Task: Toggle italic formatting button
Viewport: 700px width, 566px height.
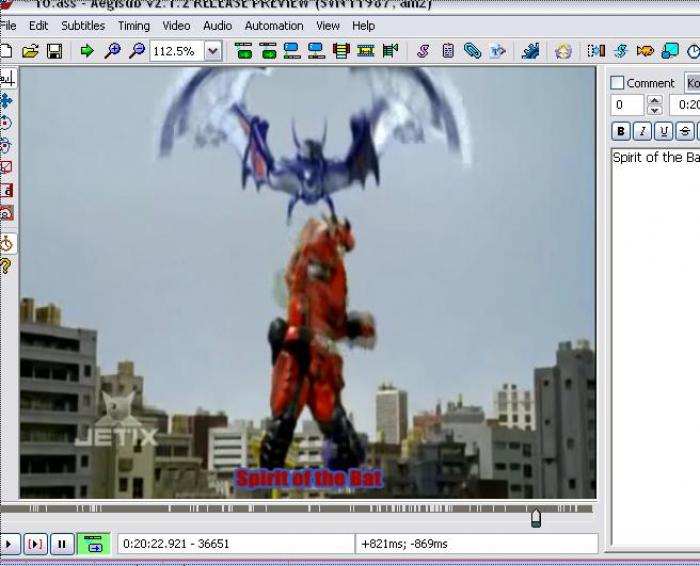Action: point(642,131)
